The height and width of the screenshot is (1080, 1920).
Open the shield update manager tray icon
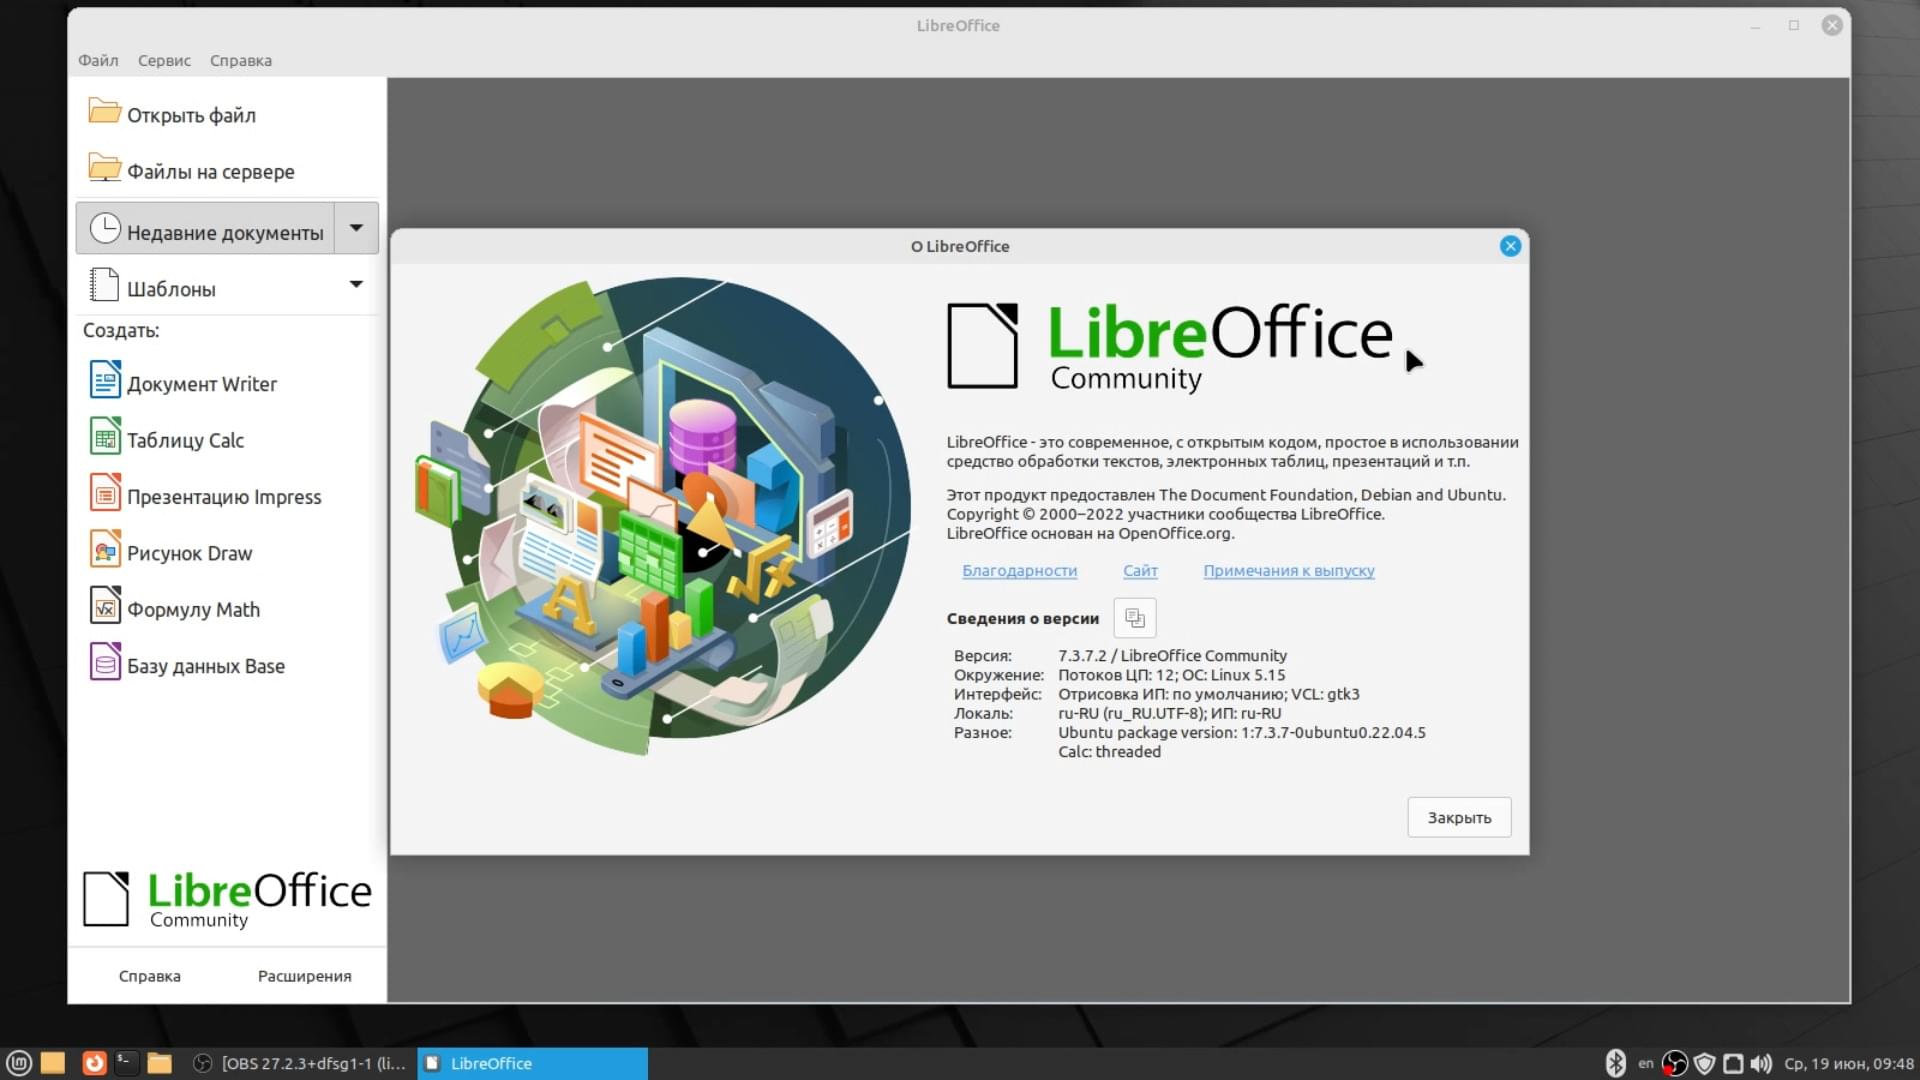click(x=1705, y=1063)
